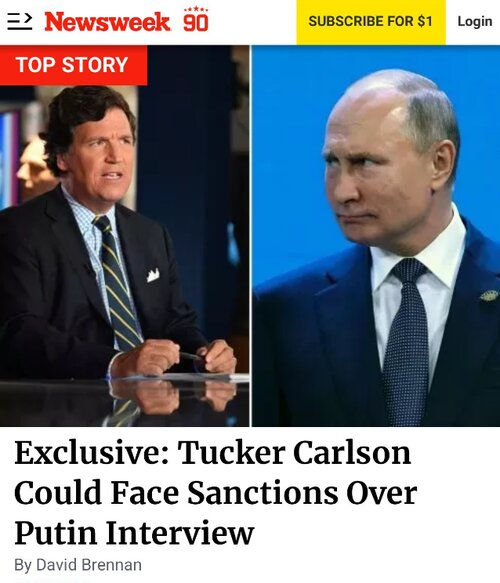The image size is (500, 583).
Task: Click the red TOP STORY badge
Action: [x=73, y=65]
